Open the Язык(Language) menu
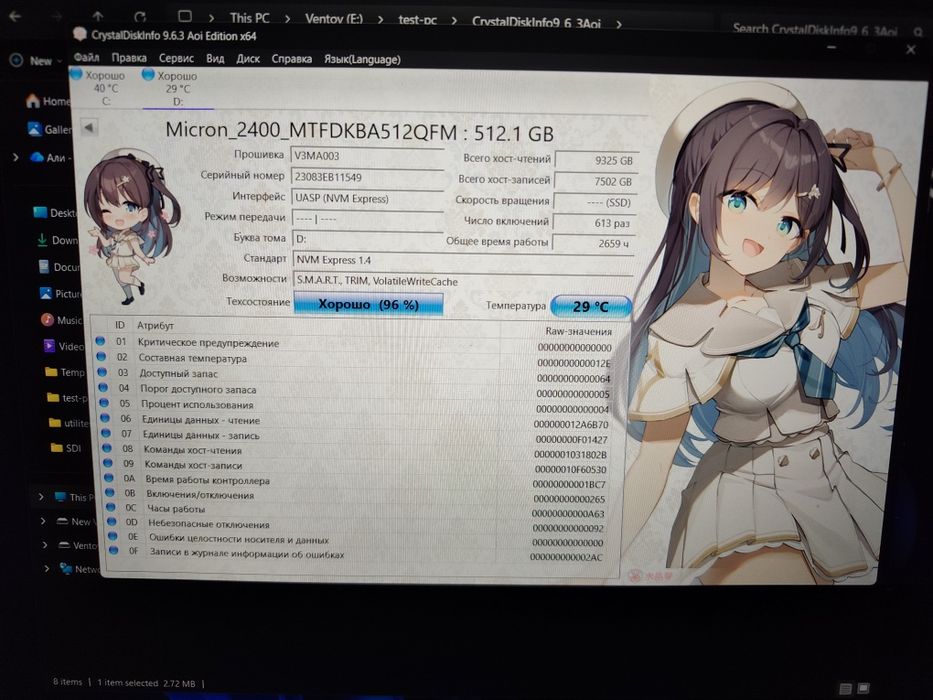Screen dimensions: 933x700 [x=362, y=60]
